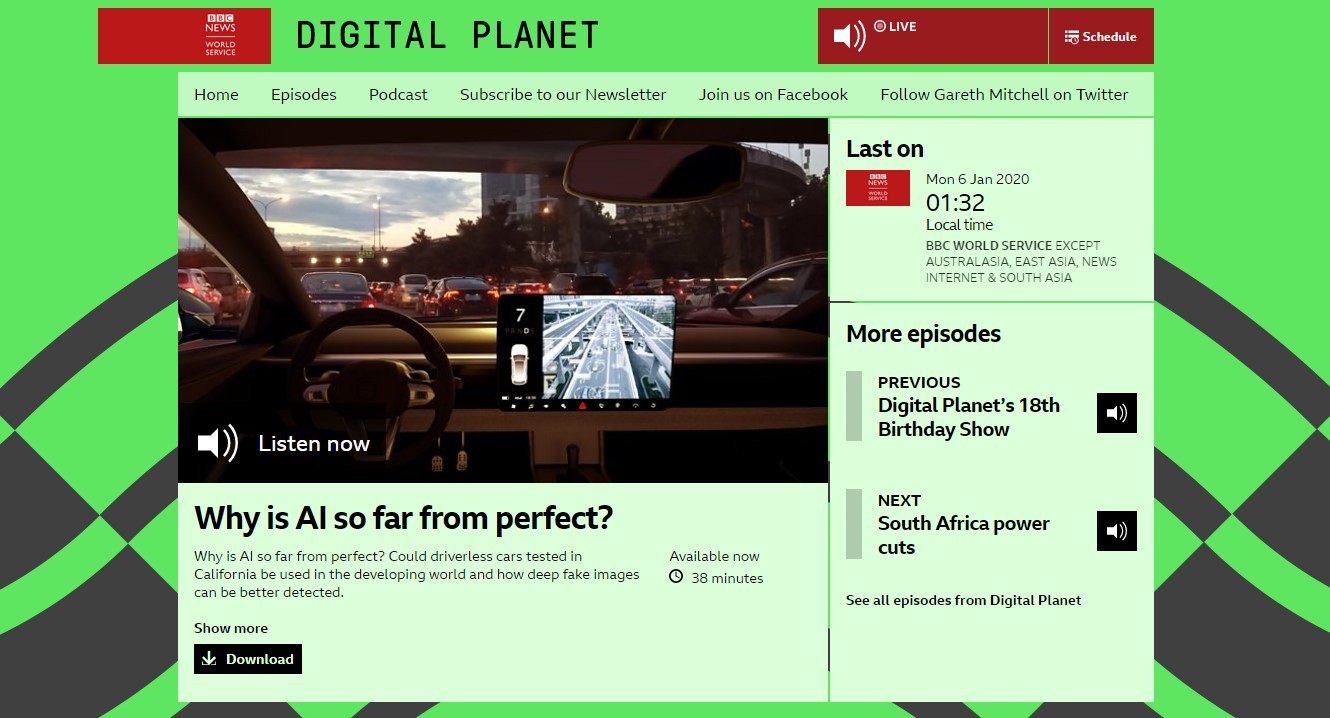This screenshot has width=1330, height=718.
Task: Play the 18th Birthday Show speaker icon
Action: point(1117,413)
